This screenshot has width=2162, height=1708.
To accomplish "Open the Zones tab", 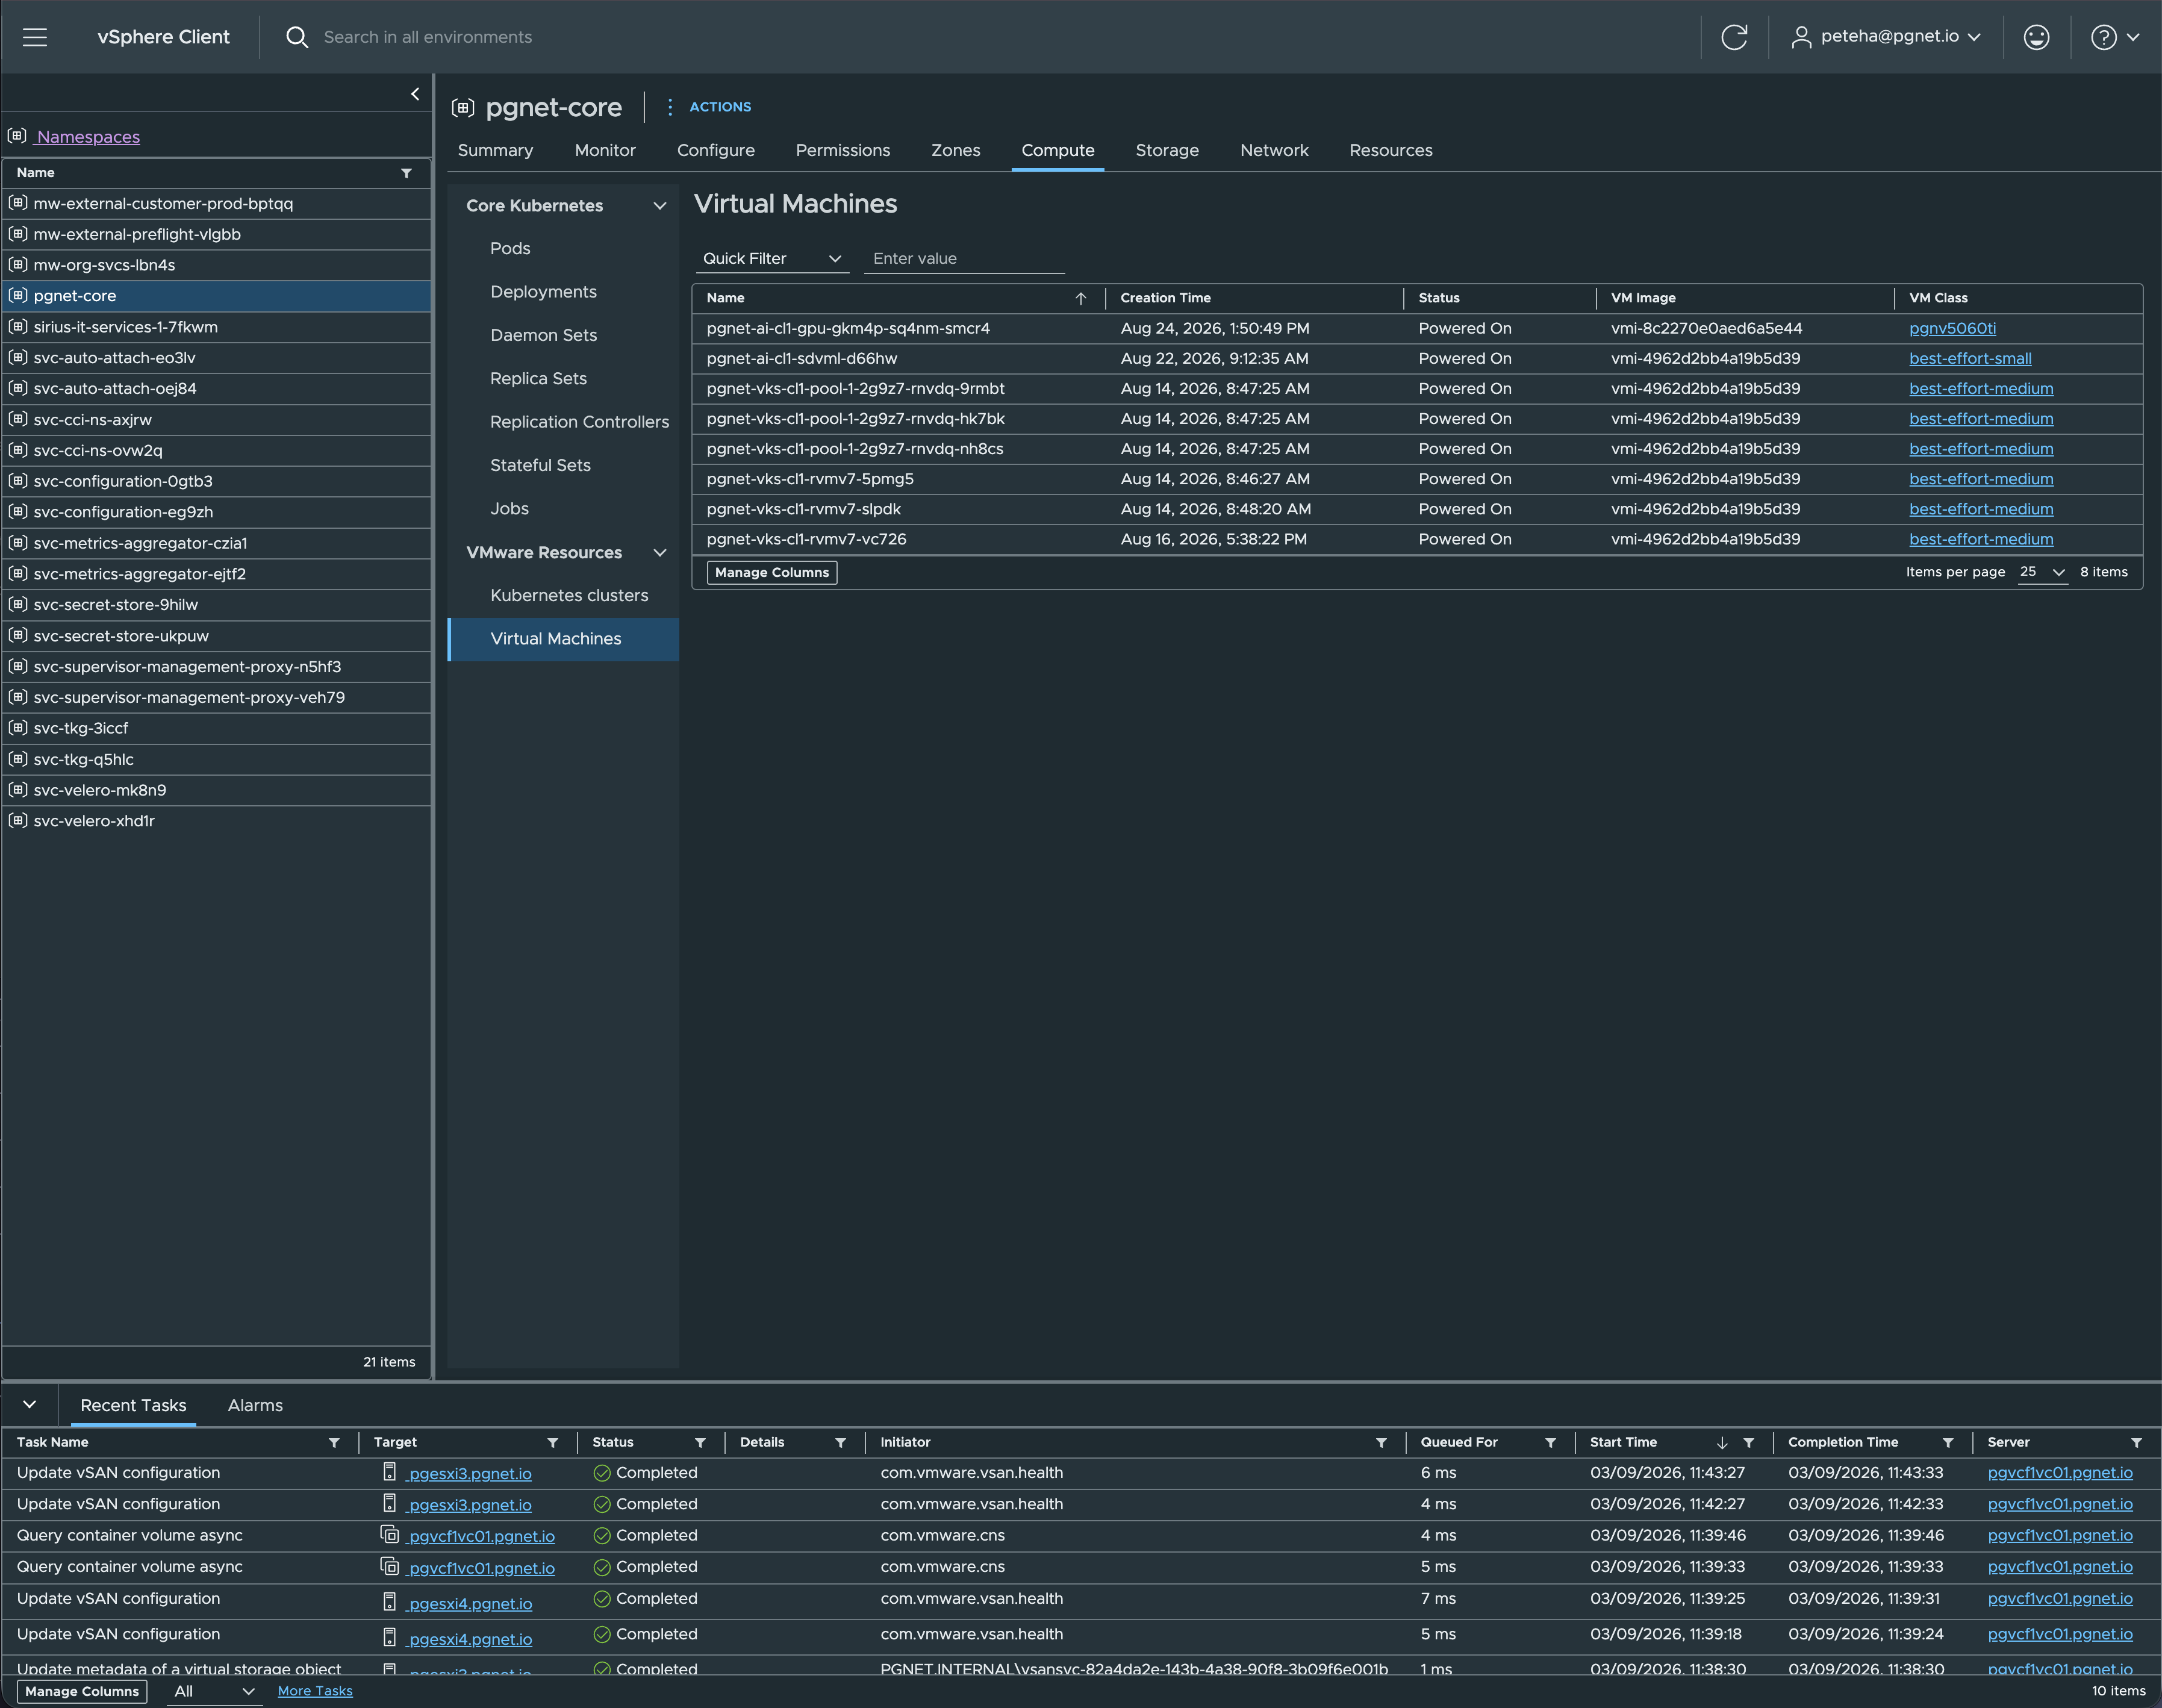I will (955, 150).
